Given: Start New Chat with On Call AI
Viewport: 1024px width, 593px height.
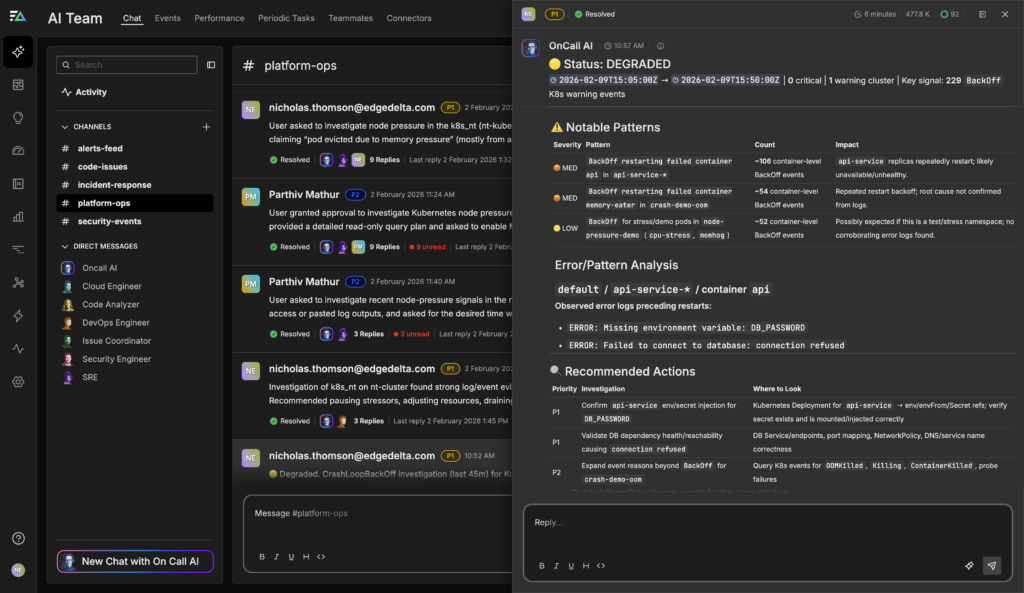Looking at the screenshot, I should 135,561.
